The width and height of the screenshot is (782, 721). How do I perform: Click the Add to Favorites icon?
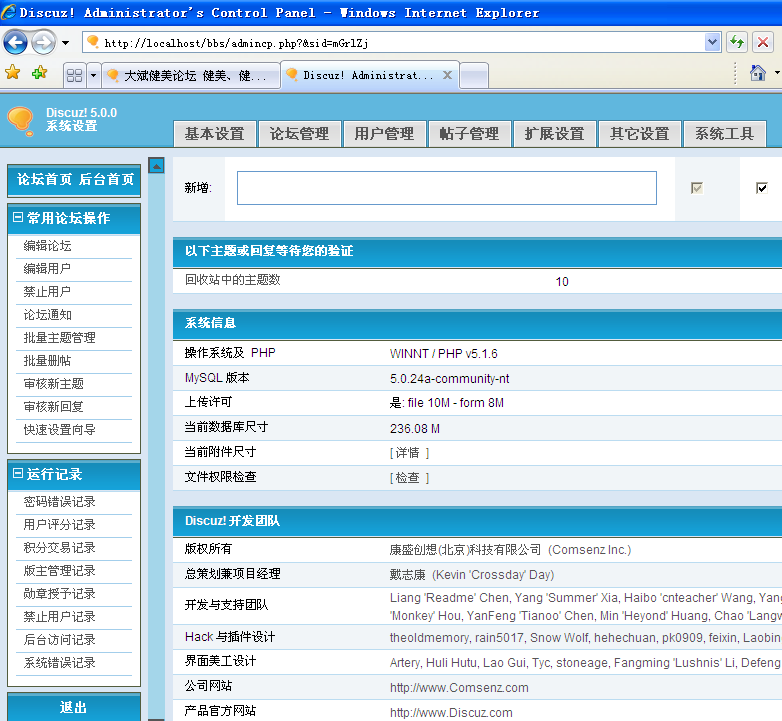(x=39, y=73)
